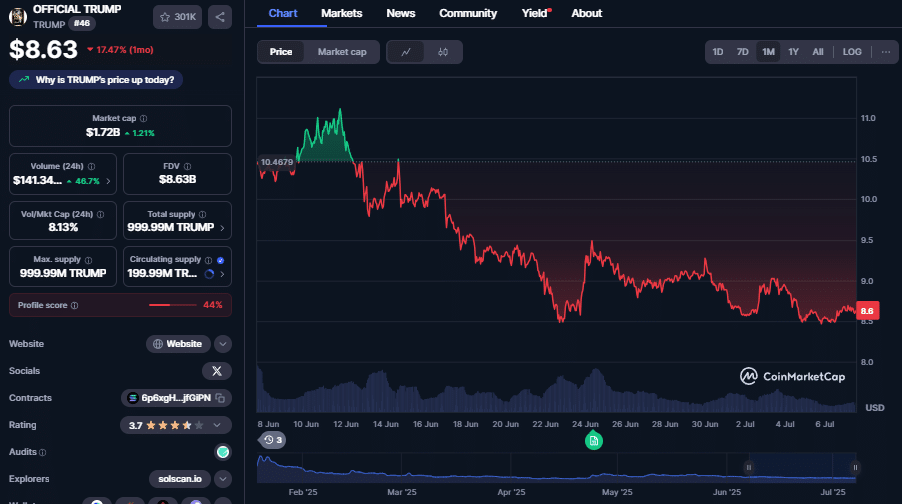
Task: Click right handle of range selector
Action: click(855, 467)
